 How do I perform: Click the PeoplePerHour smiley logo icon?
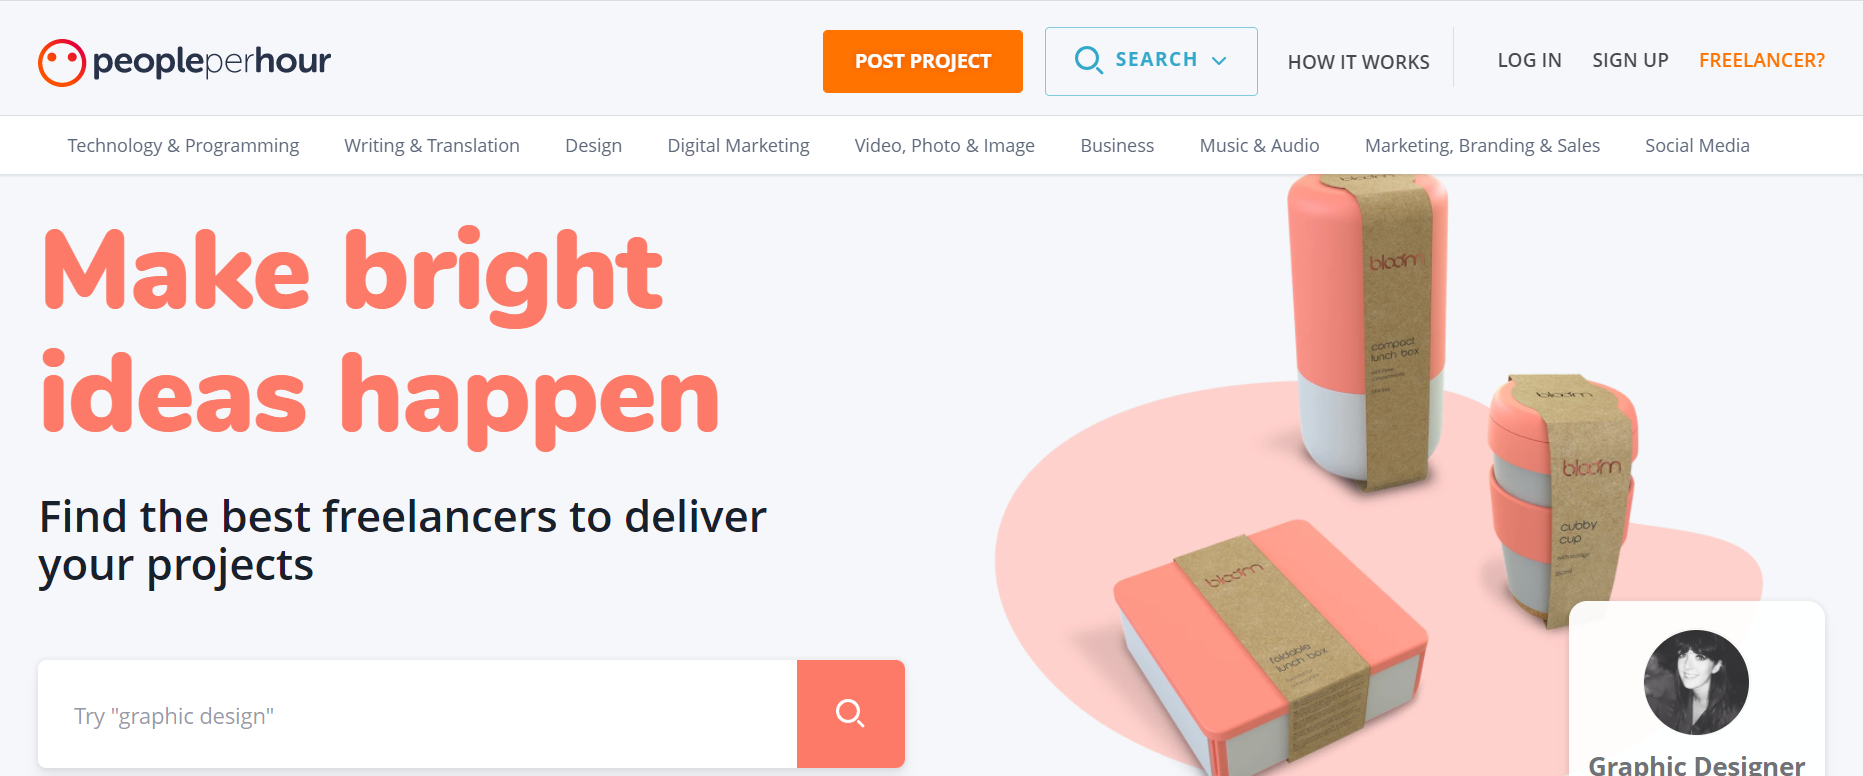pyautogui.click(x=62, y=62)
